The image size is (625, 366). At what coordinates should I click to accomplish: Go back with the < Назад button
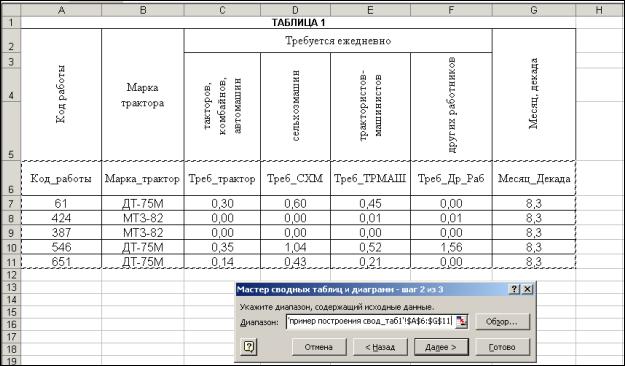point(380,347)
